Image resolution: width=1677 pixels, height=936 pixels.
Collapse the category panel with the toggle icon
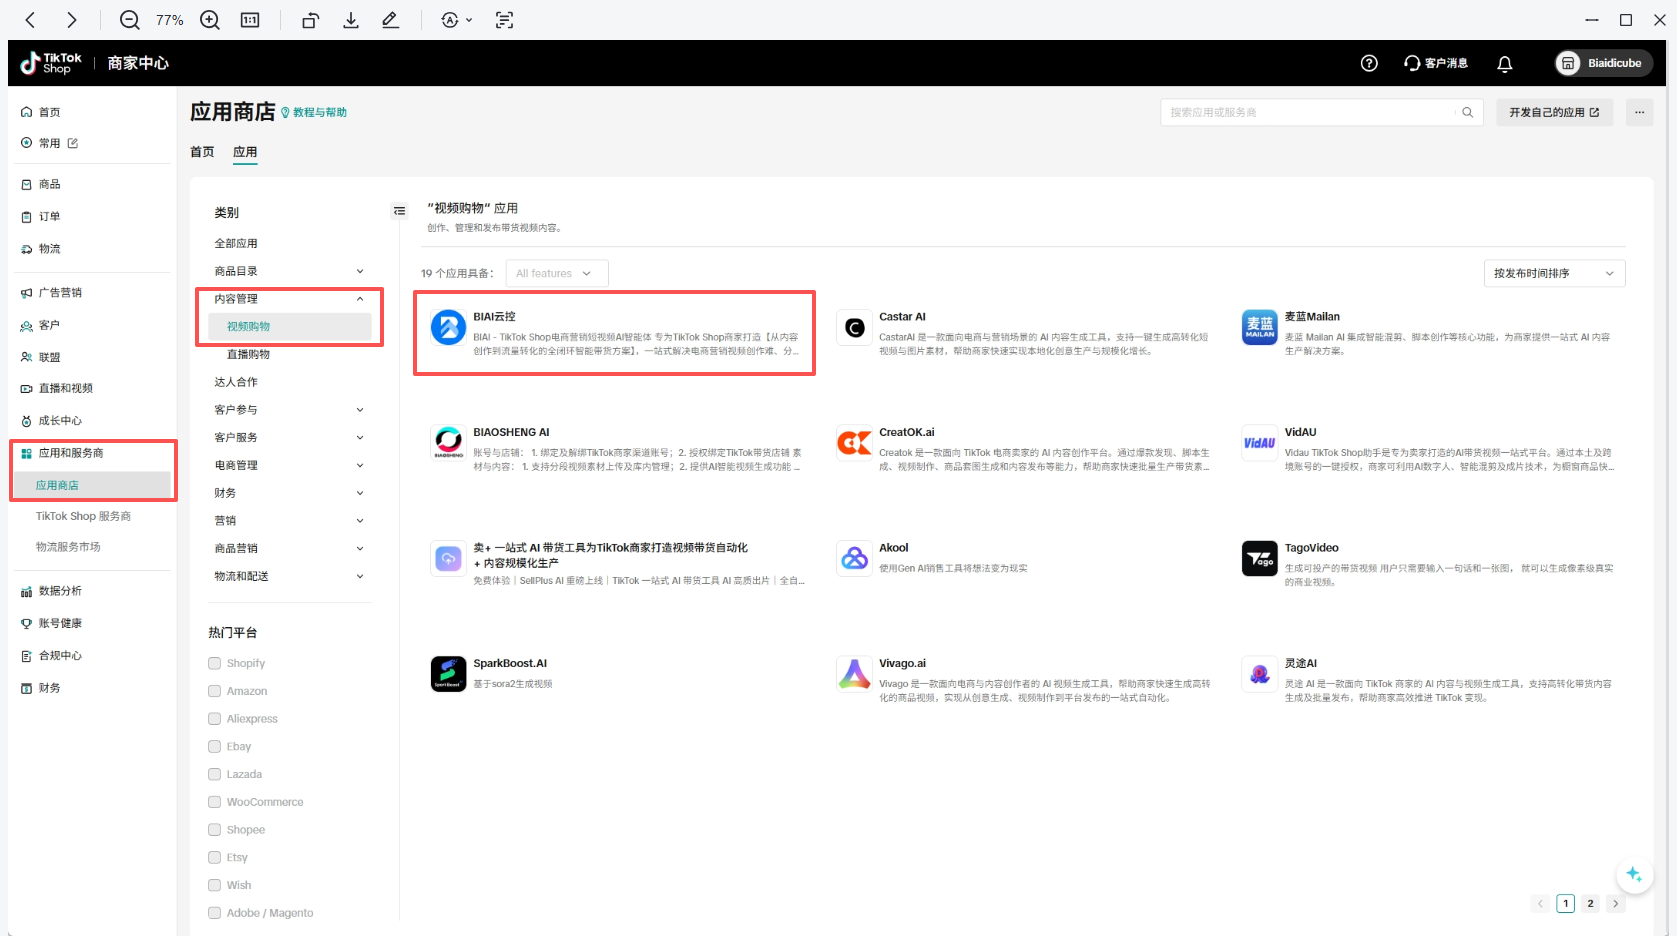tap(400, 211)
